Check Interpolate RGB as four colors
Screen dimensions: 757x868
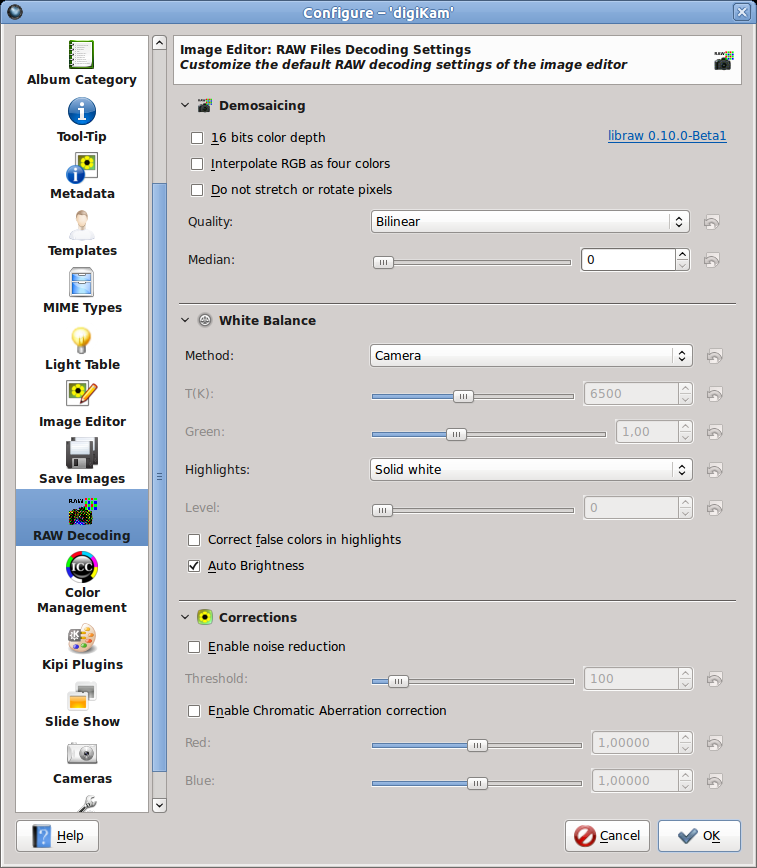click(x=197, y=164)
